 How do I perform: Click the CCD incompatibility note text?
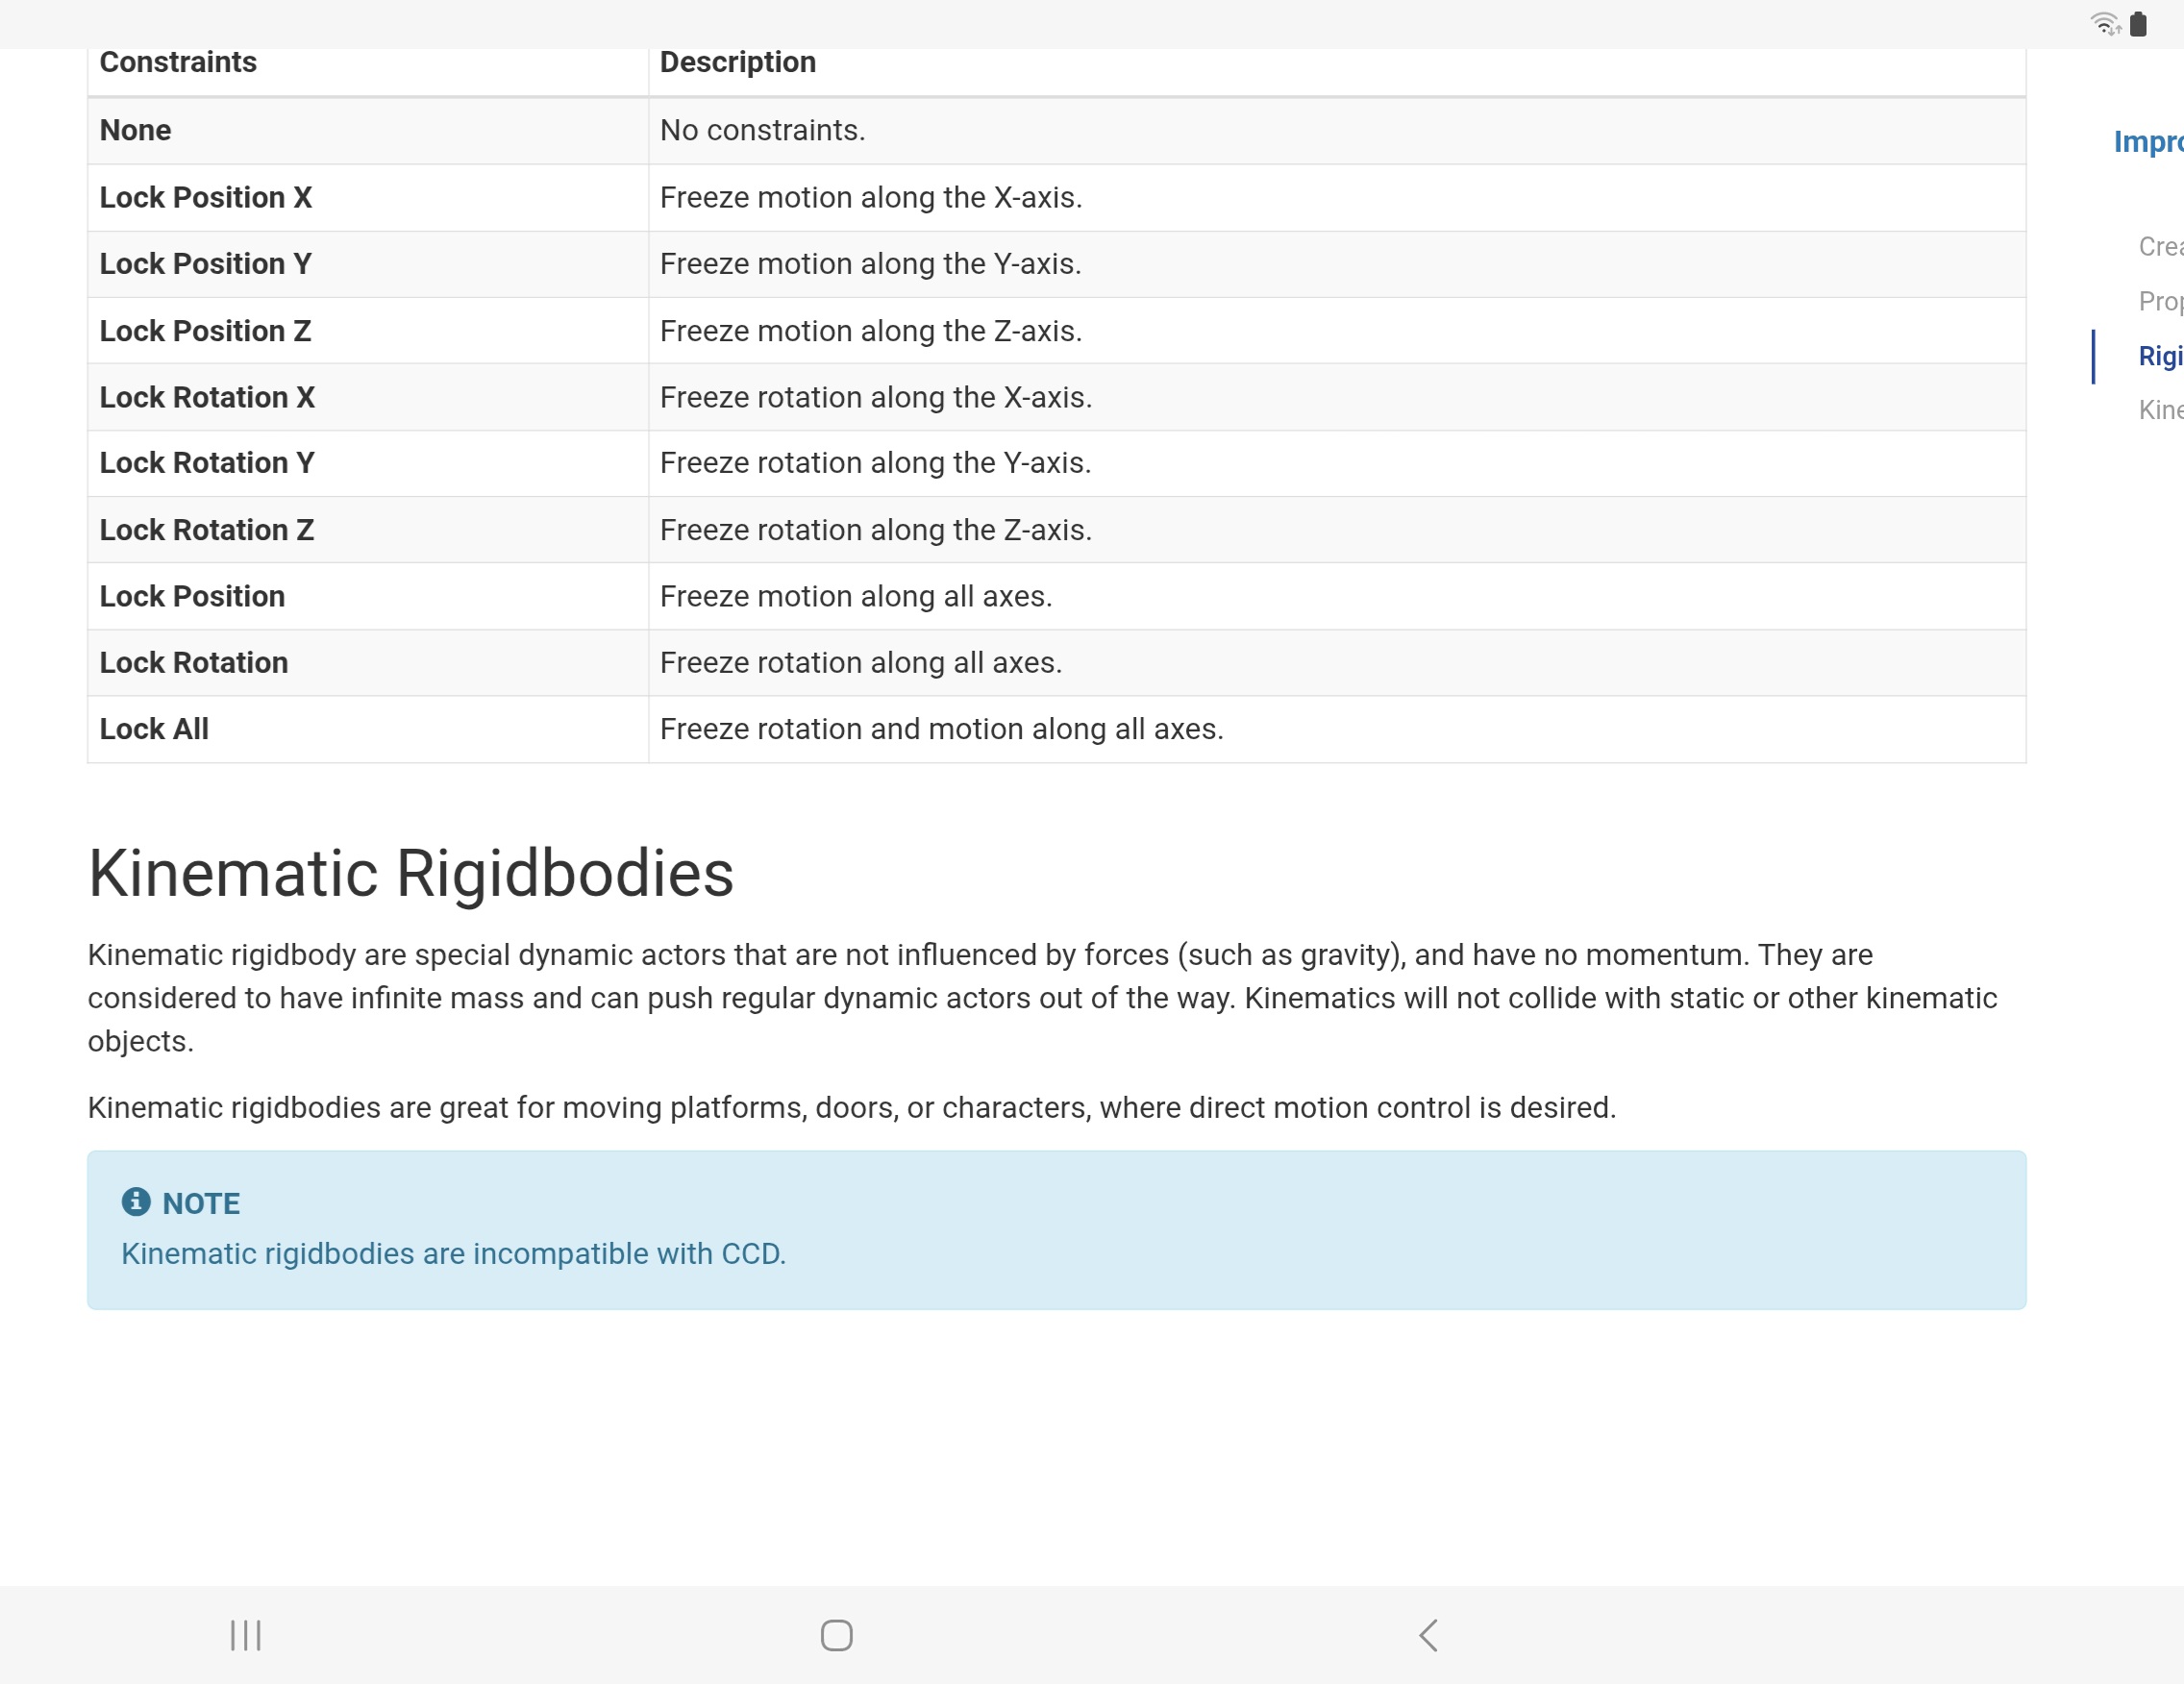tap(453, 1253)
